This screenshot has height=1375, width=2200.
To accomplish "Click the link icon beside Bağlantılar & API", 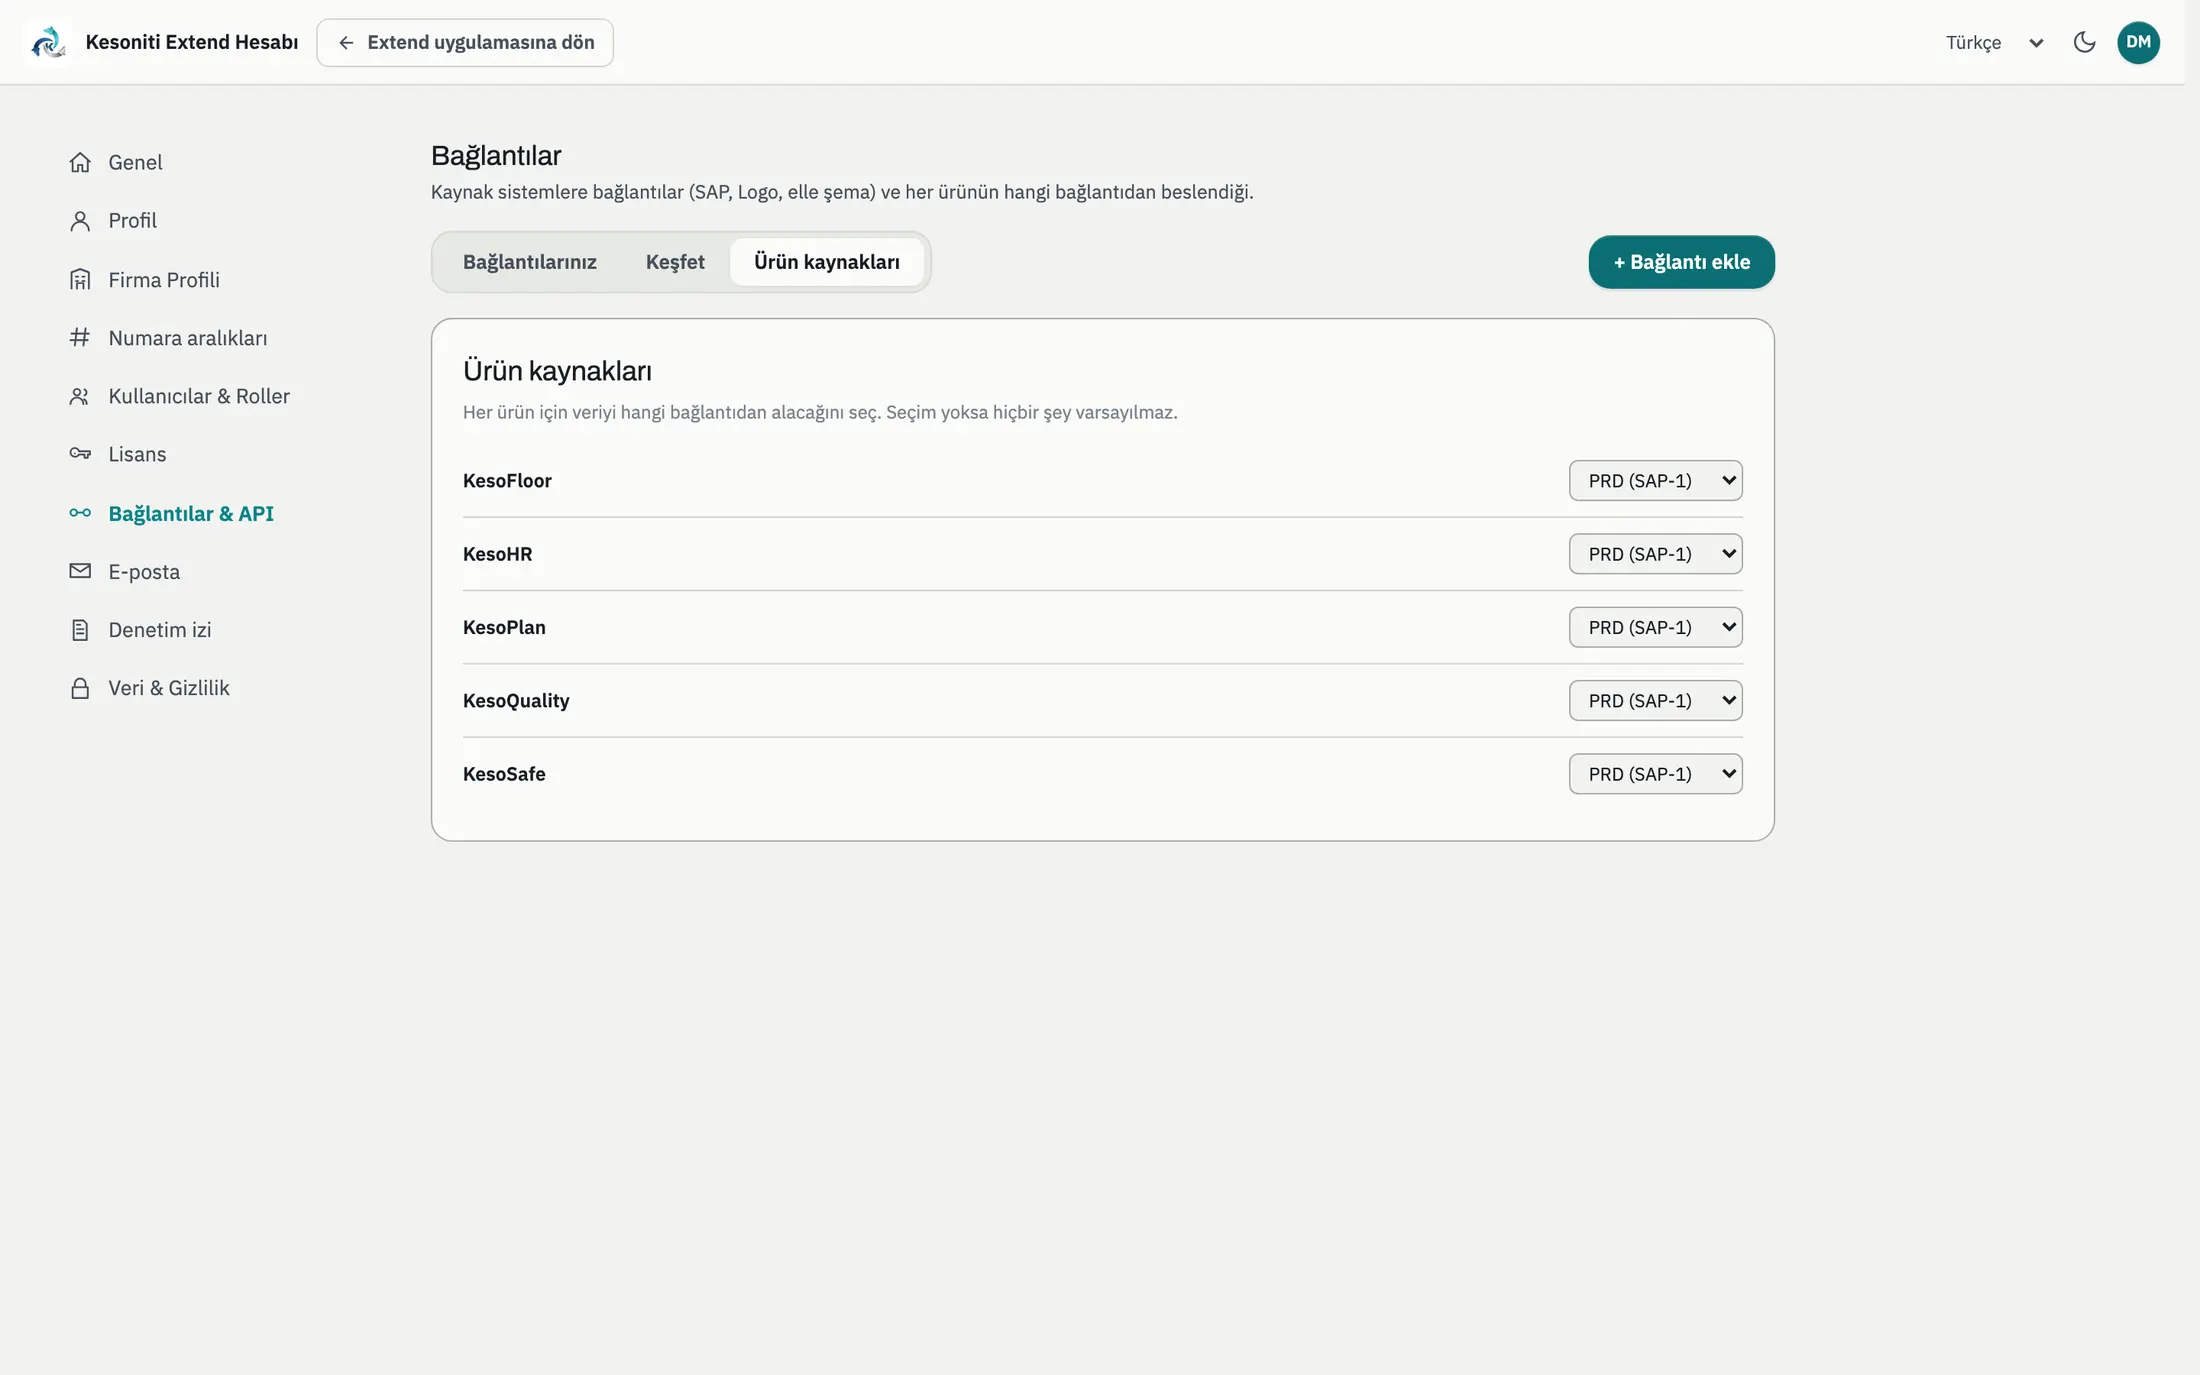I will pyautogui.click(x=80, y=513).
